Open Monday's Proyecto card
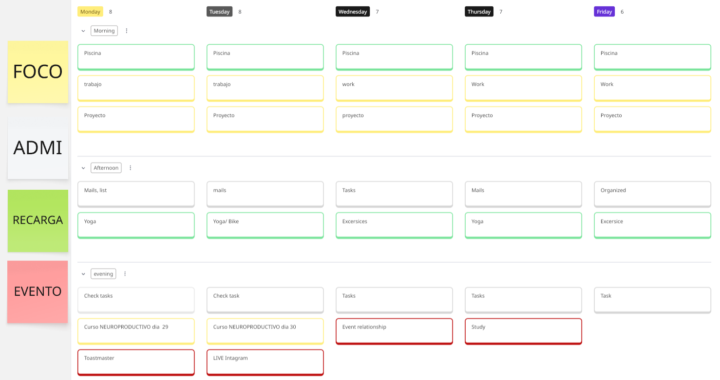The width and height of the screenshot is (720, 380). (136, 119)
